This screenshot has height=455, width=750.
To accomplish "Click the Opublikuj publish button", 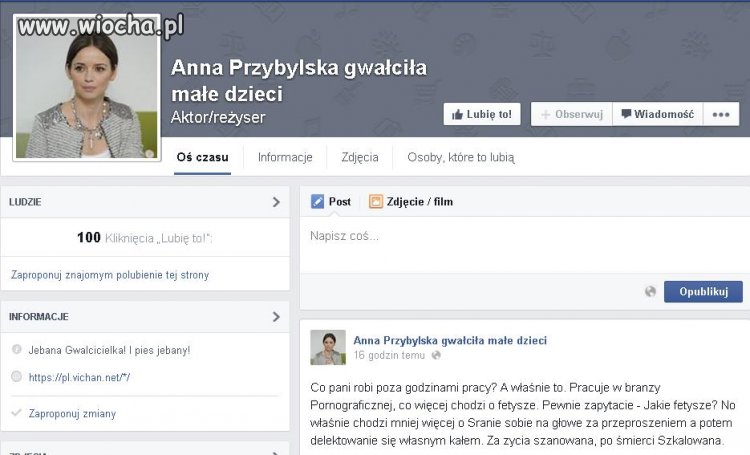I will point(703,292).
